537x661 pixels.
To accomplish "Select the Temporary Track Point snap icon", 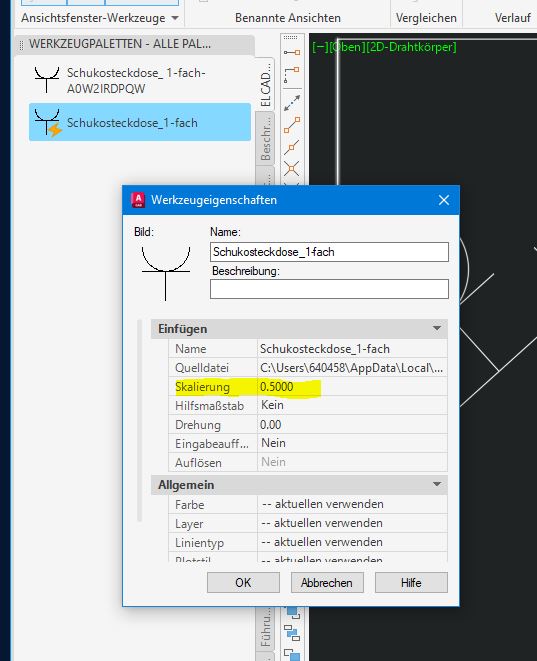I will click(292, 52).
